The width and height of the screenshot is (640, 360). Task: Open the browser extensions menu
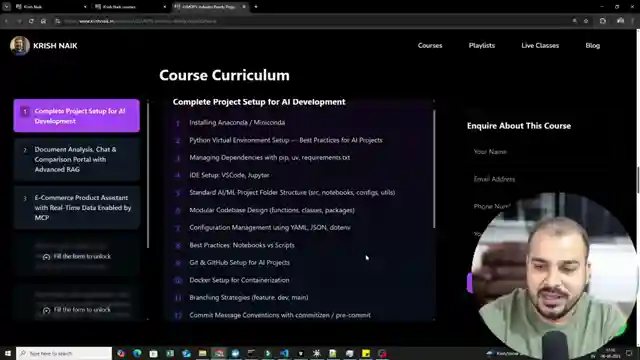pos(602,21)
